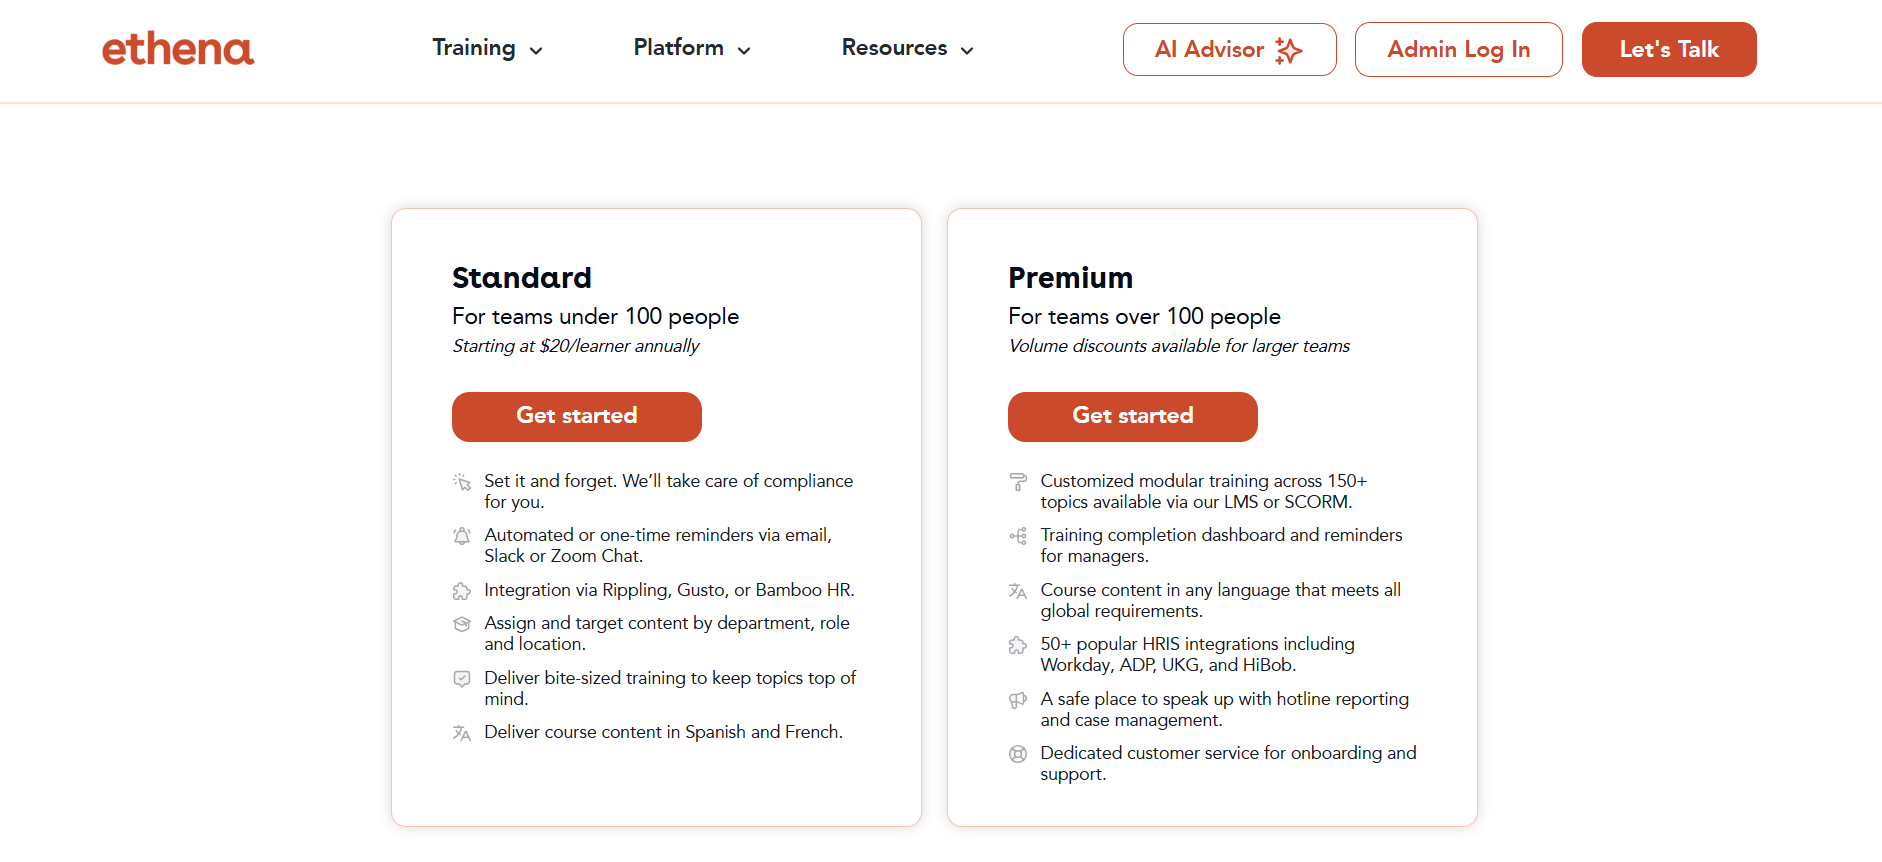The width and height of the screenshot is (1882, 862).
Task: Expand the Training dropdown
Action: point(487,48)
